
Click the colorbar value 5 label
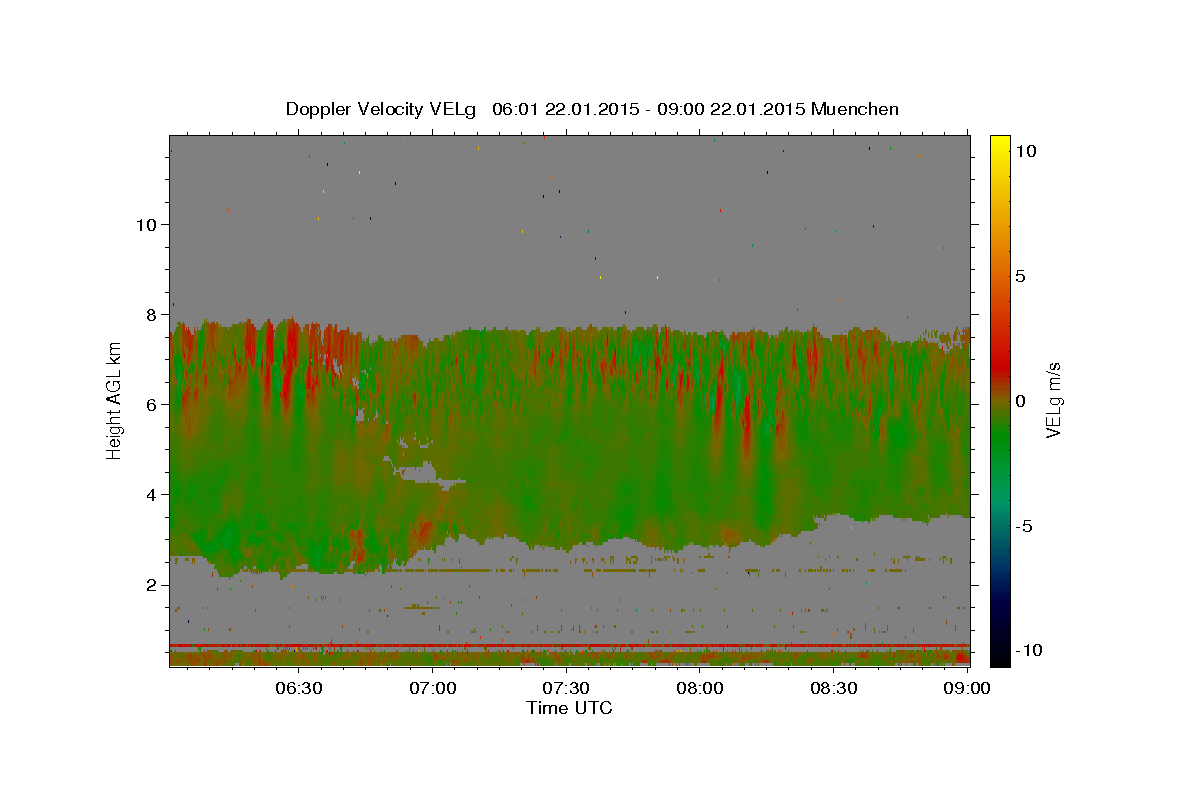[1020, 276]
